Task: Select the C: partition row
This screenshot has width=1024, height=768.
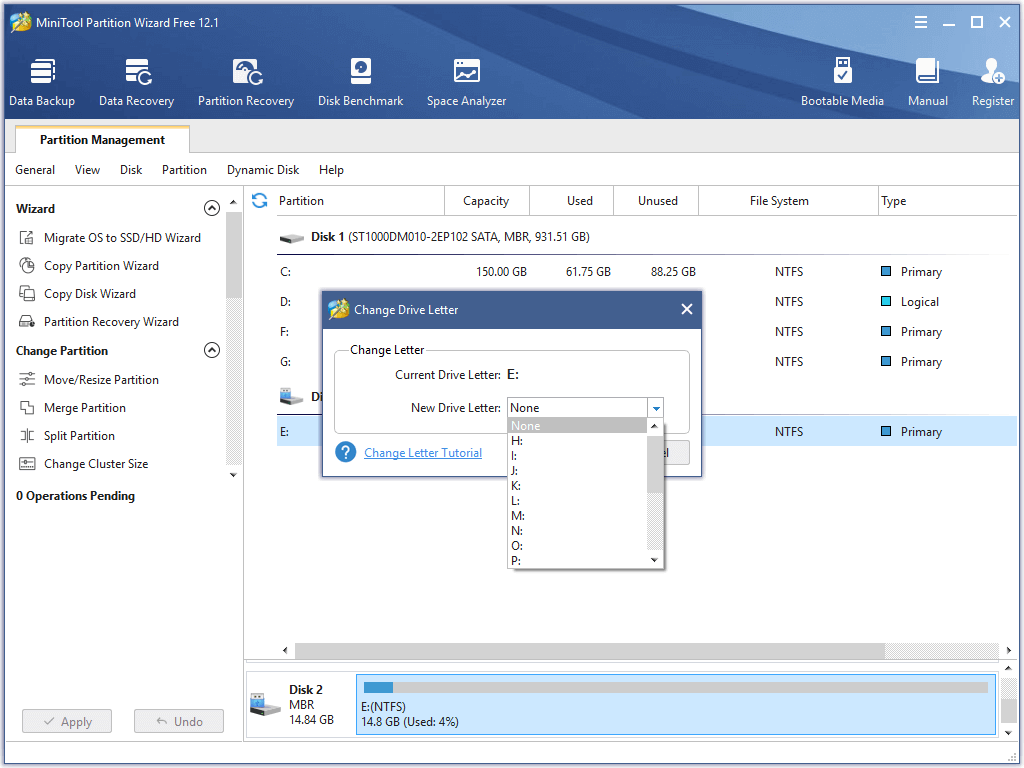Action: pyautogui.click(x=647, y=272)
